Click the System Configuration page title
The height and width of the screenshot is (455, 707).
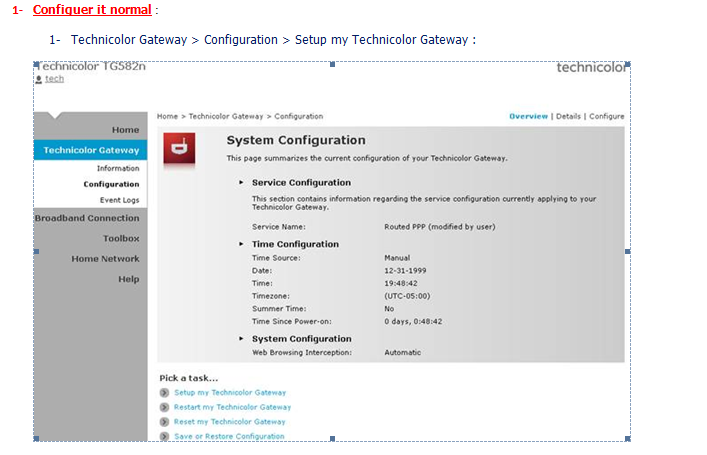pos(296,140)
